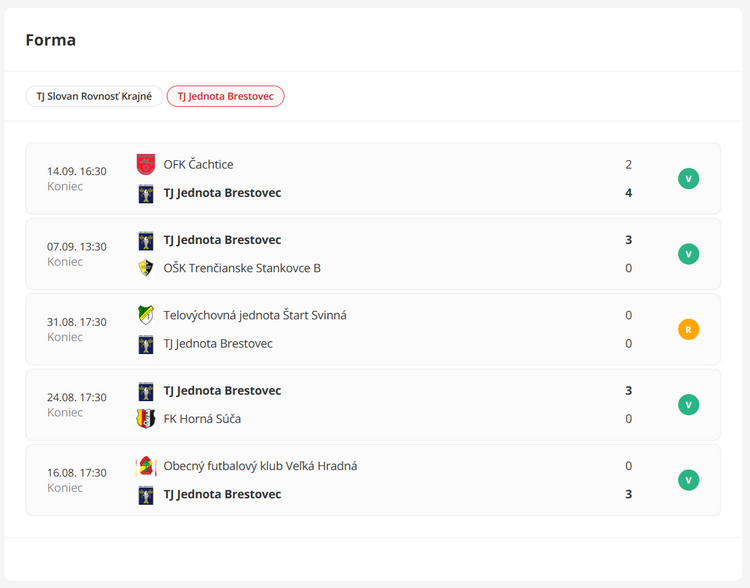The height and width of the screenshot is (588, 750).
Task: Click the green V badge for 24.08 match
Action: (688, 405)
